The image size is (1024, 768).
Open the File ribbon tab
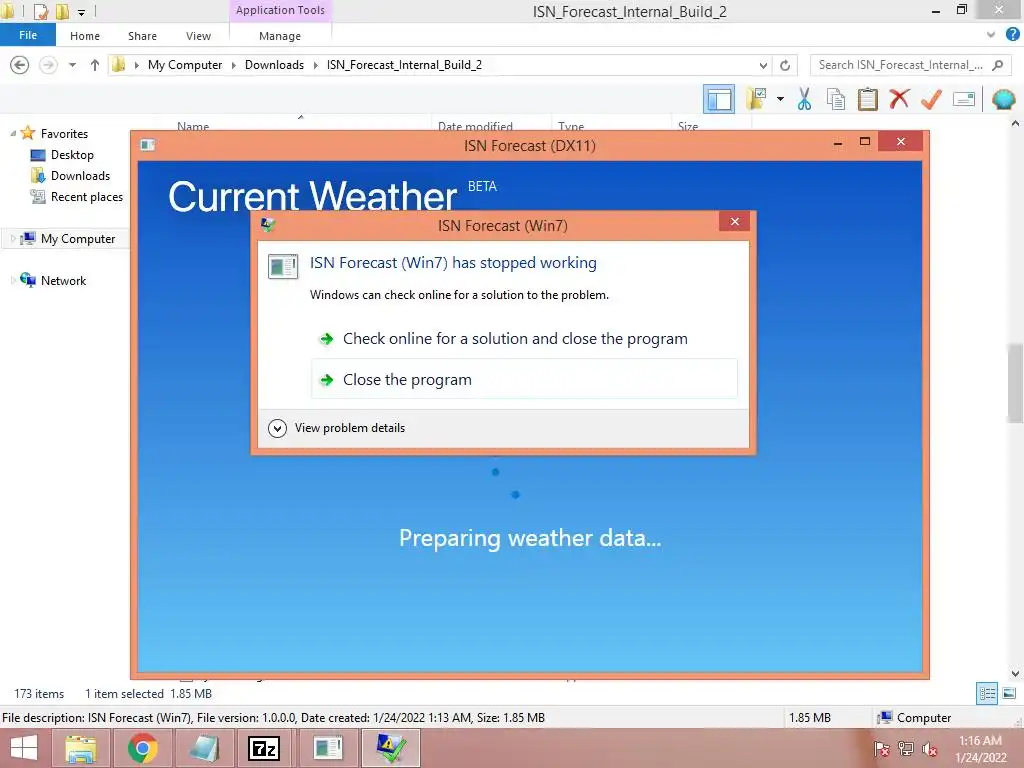point(28,35)
